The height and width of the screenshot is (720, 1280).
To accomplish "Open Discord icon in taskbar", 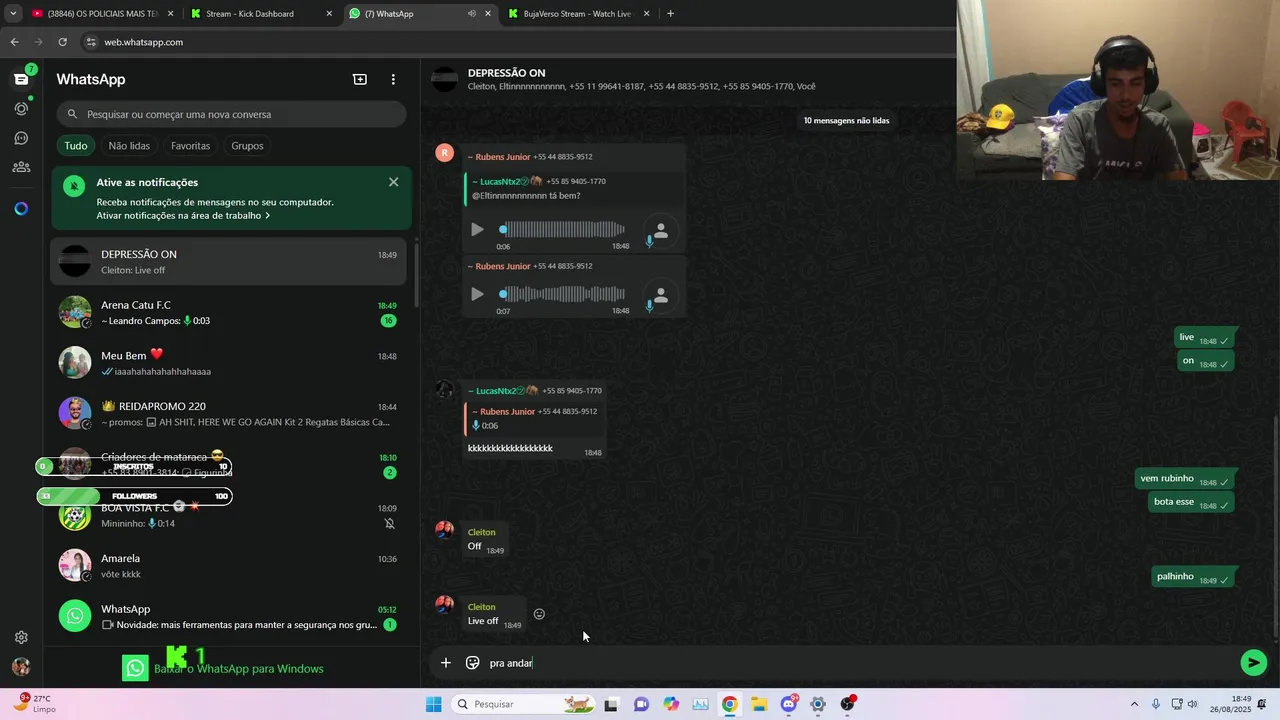I will [x=788, y=704].
